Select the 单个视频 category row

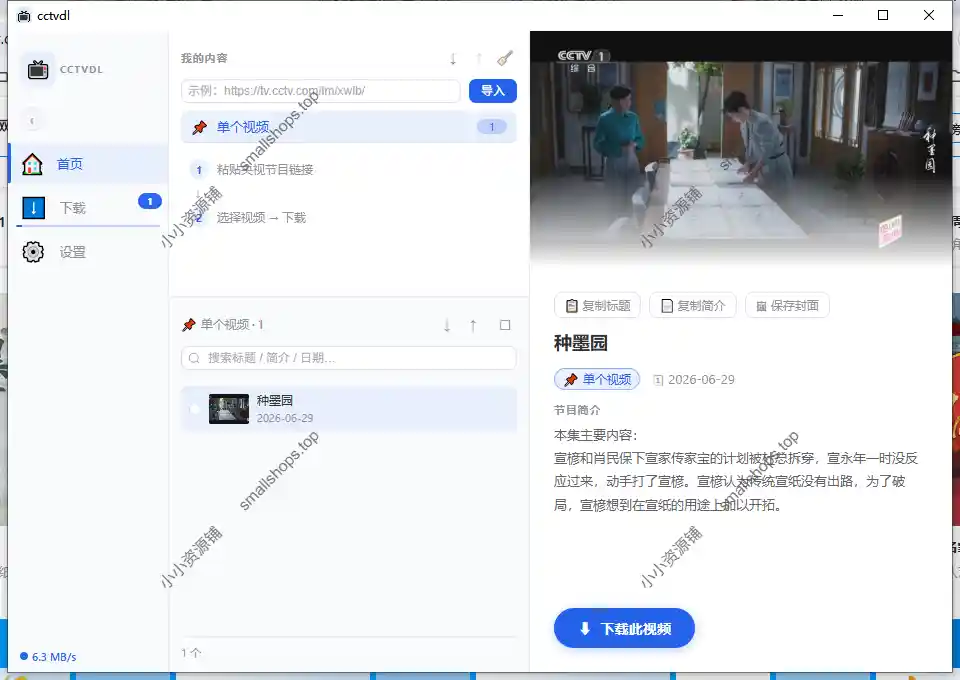tap(348, 127)
